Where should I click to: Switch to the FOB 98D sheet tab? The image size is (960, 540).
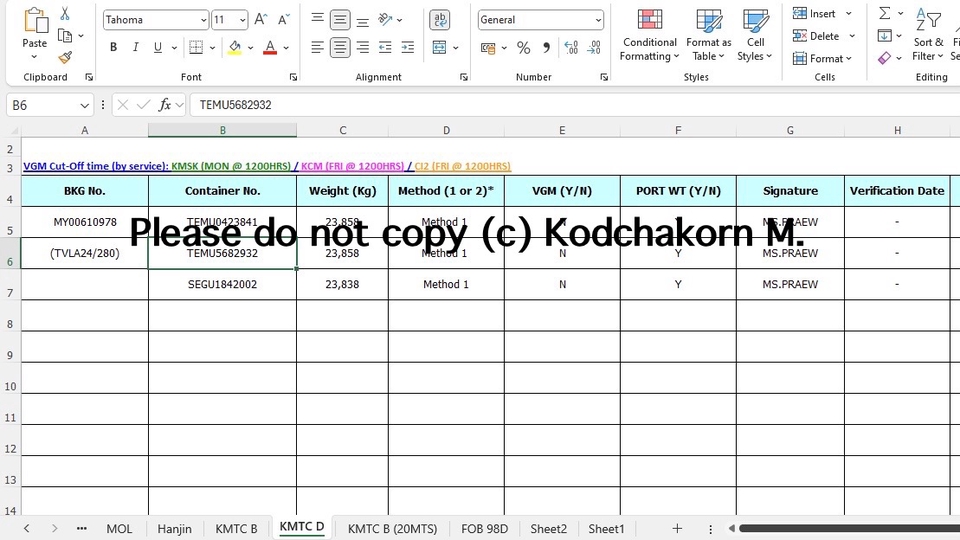(x=484, y=529)
